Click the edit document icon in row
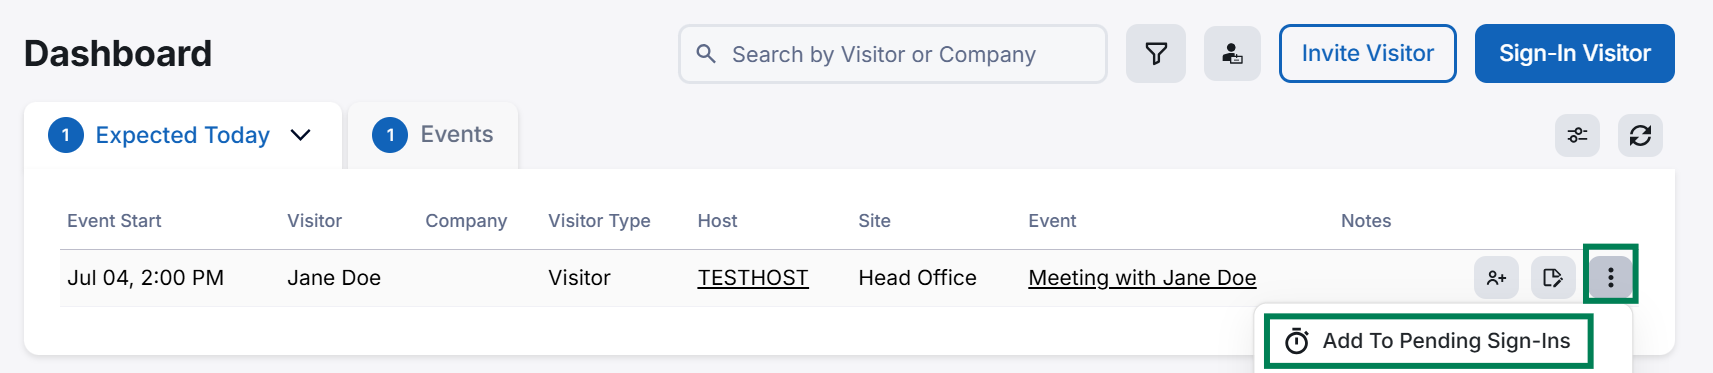The width and height of the screenshot is (1713, 373). click(x=1553, y=278)
